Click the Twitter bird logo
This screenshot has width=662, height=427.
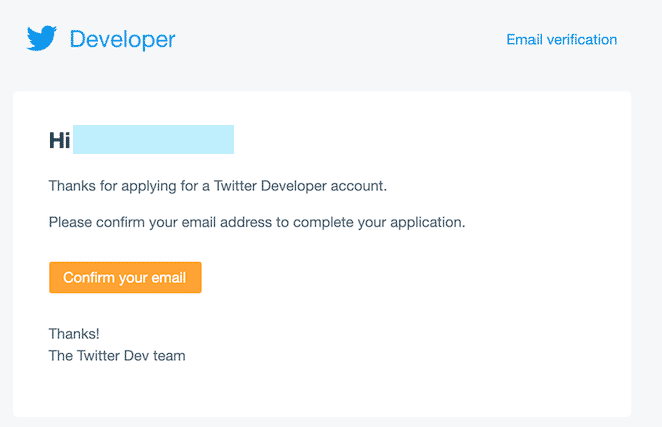tap(42, 38)
